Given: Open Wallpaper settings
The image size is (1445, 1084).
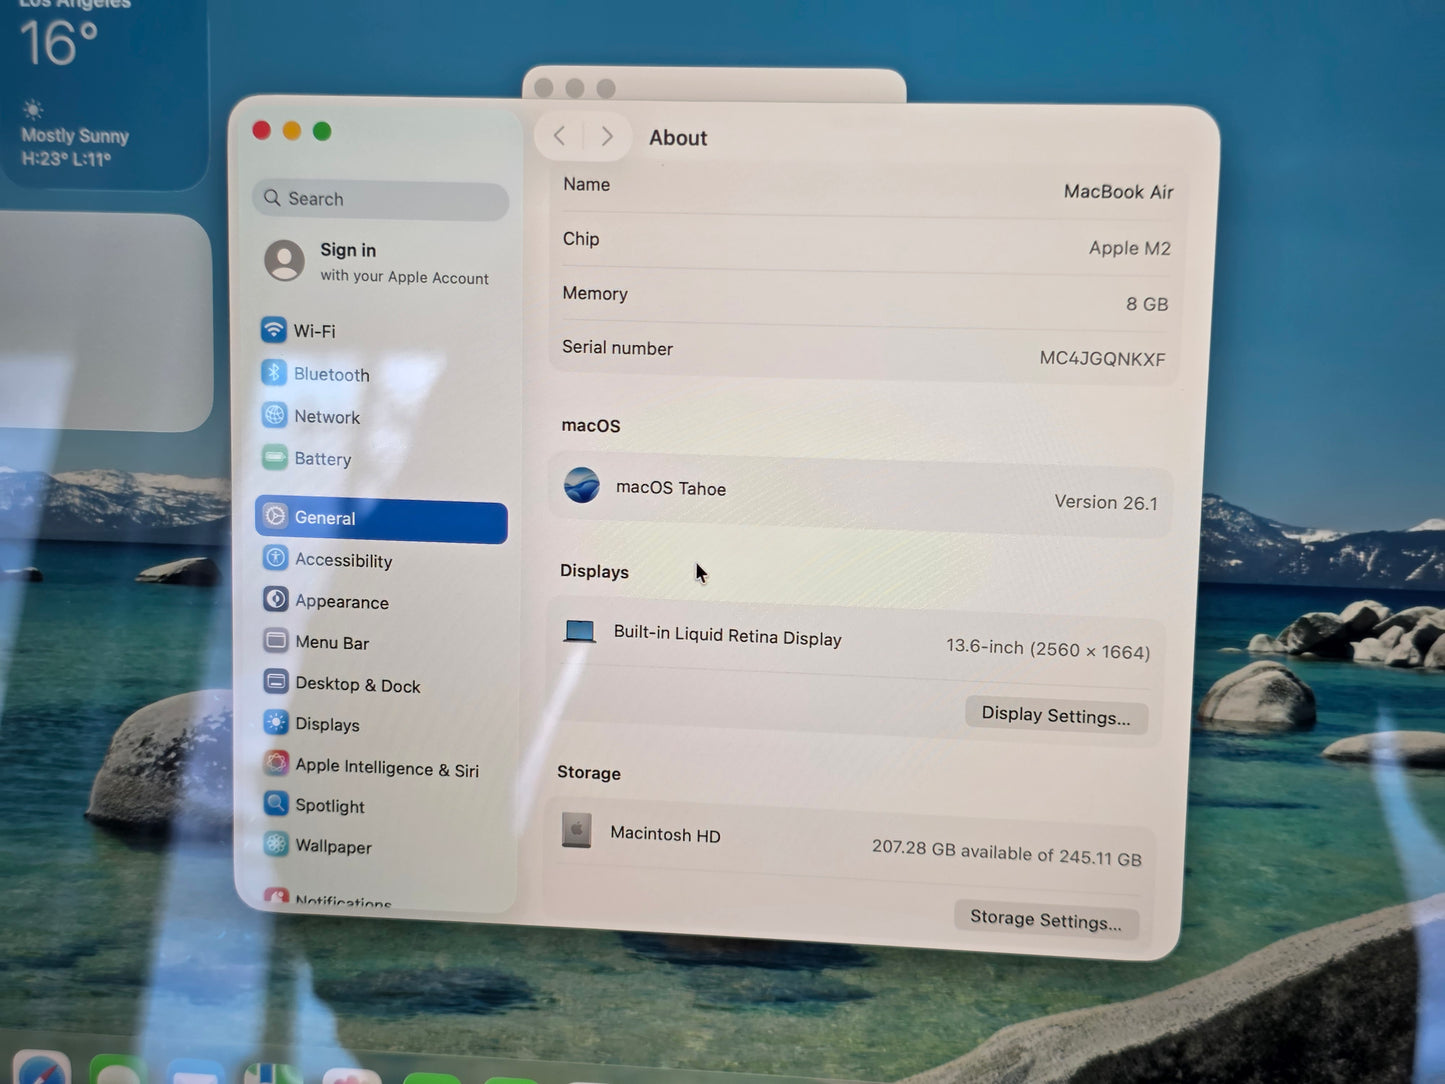Looking at the screenshot, I should pyautogui.click(x=332, y=846).
